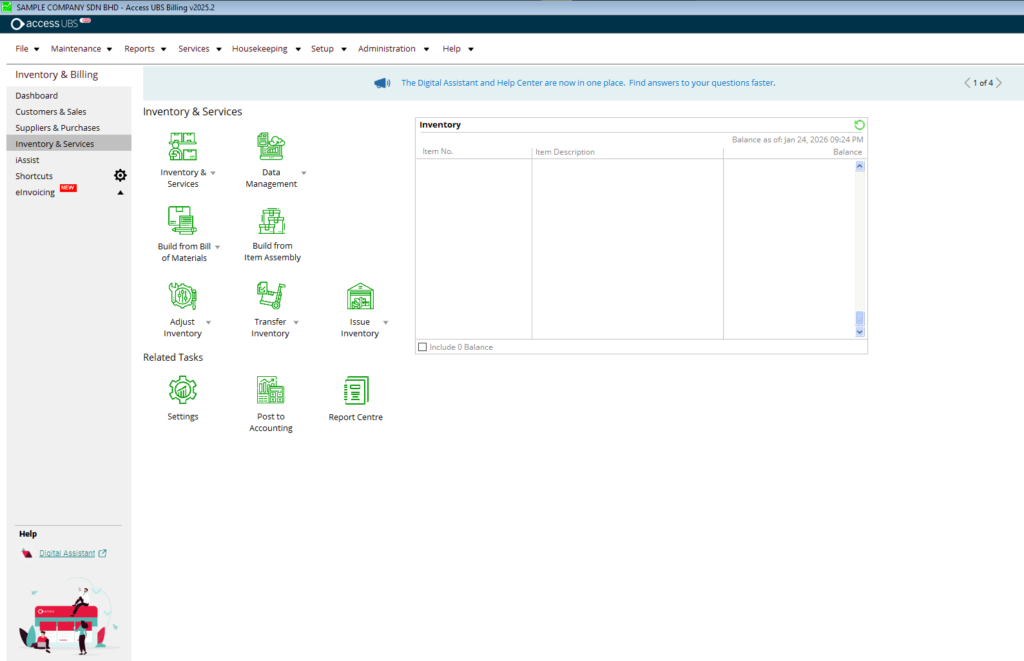This screenshot has width=1024, height=661.
Task: Launch Issue Inventory
Action: (x=359, y=297)
